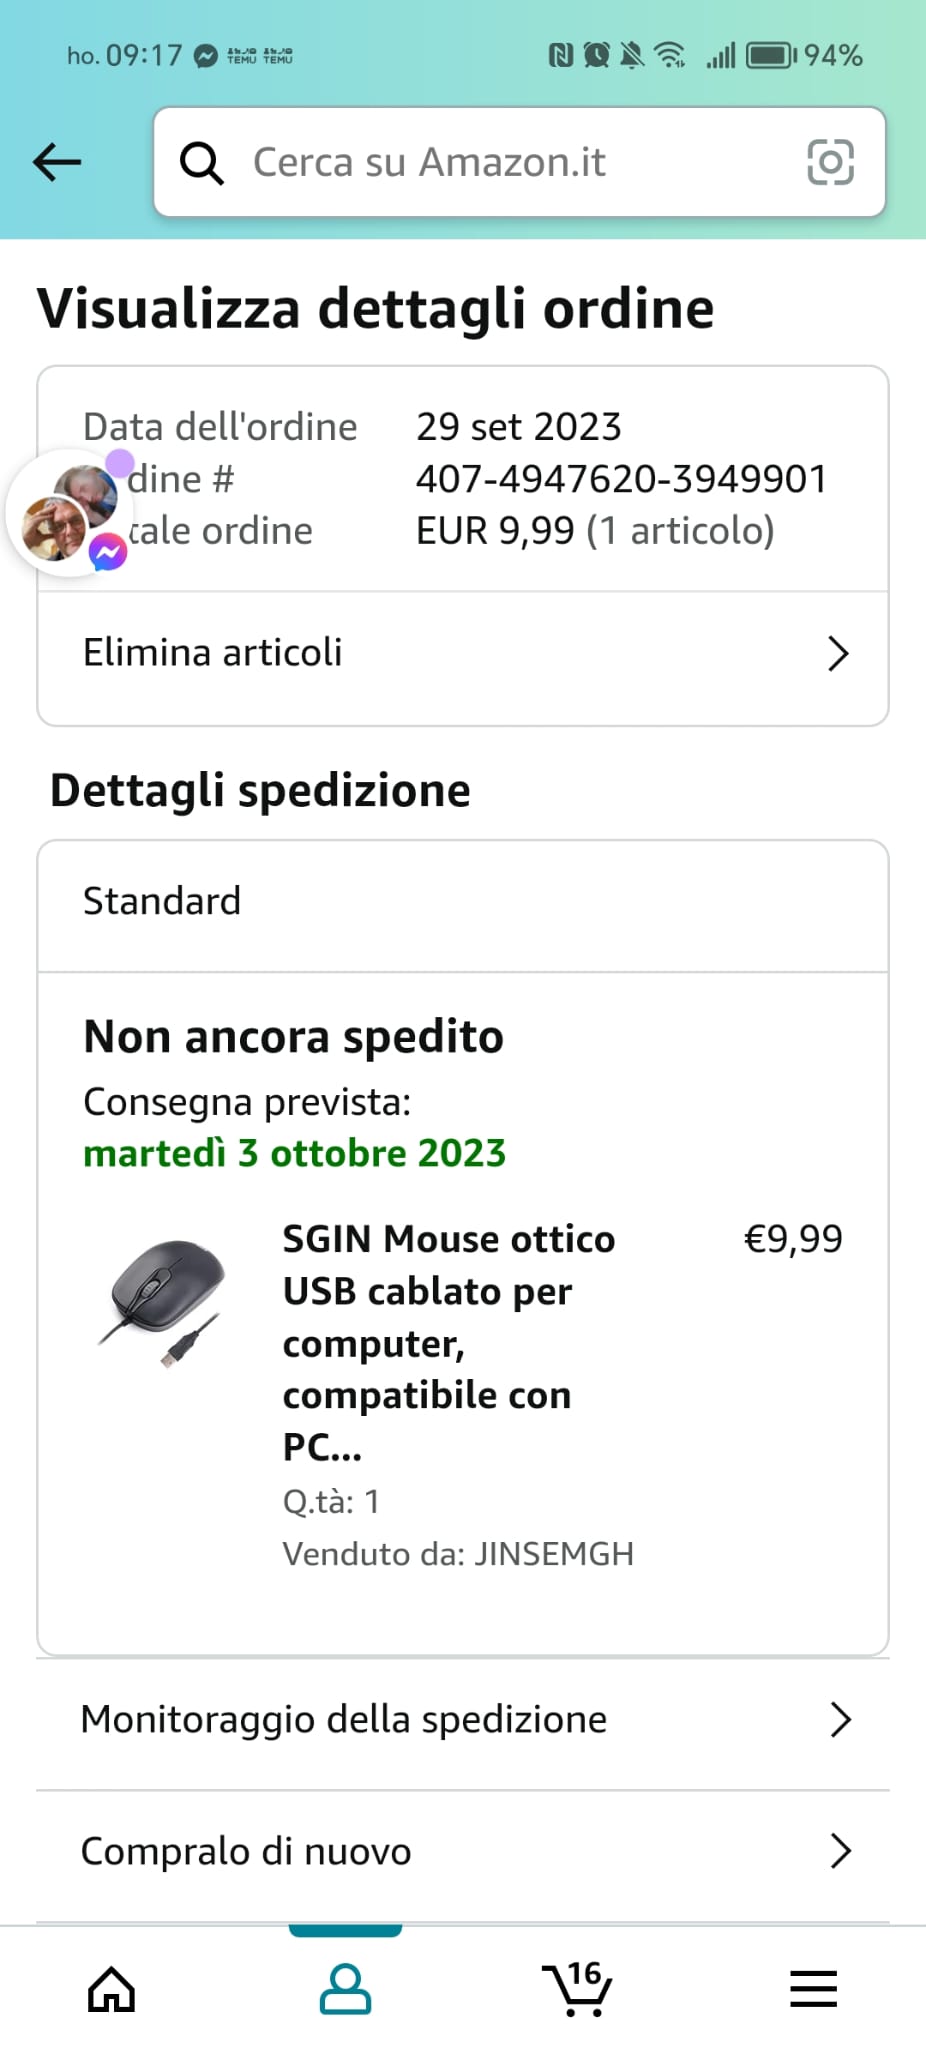Select the Elimina articoli option
This screenshot has height=2048, width=926.
click(212, 653)
